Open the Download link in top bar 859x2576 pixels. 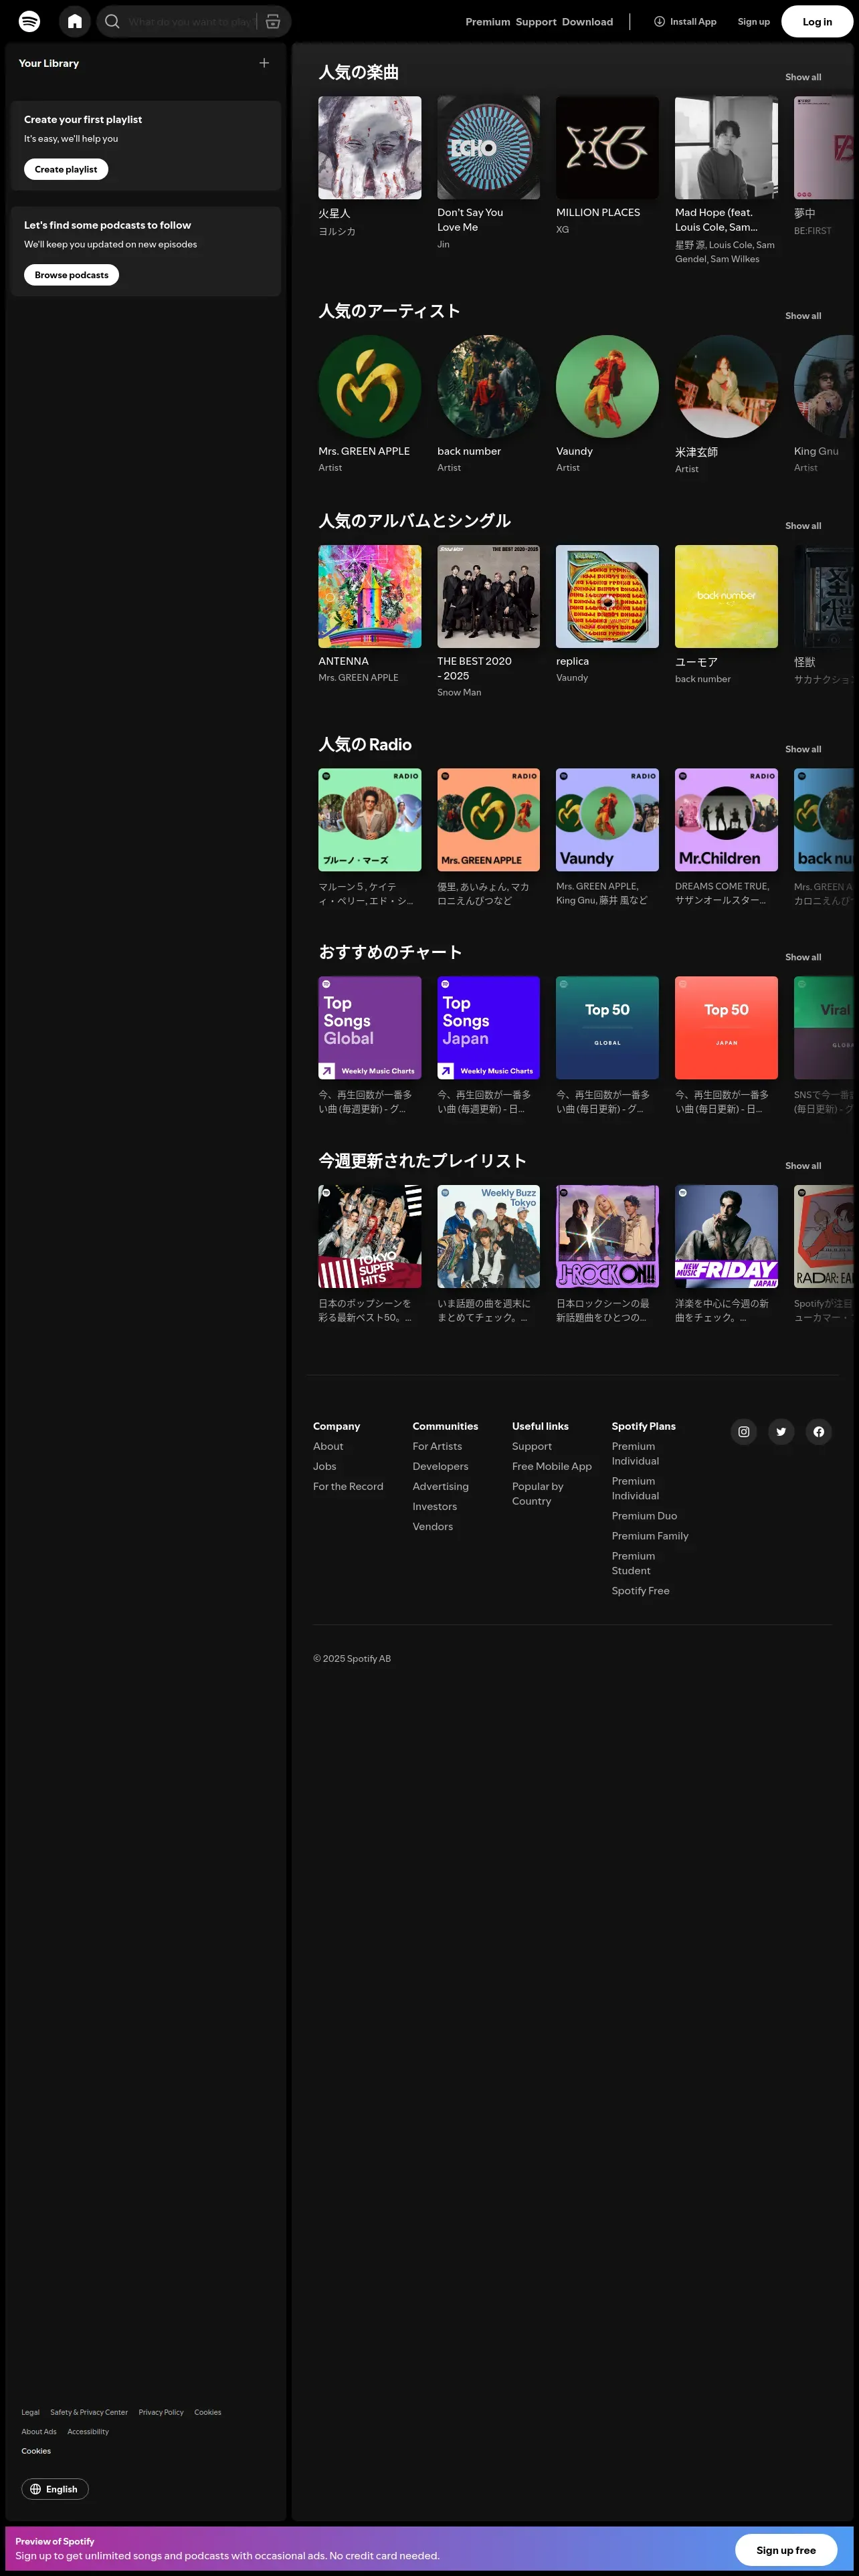(x=587, y=22)
